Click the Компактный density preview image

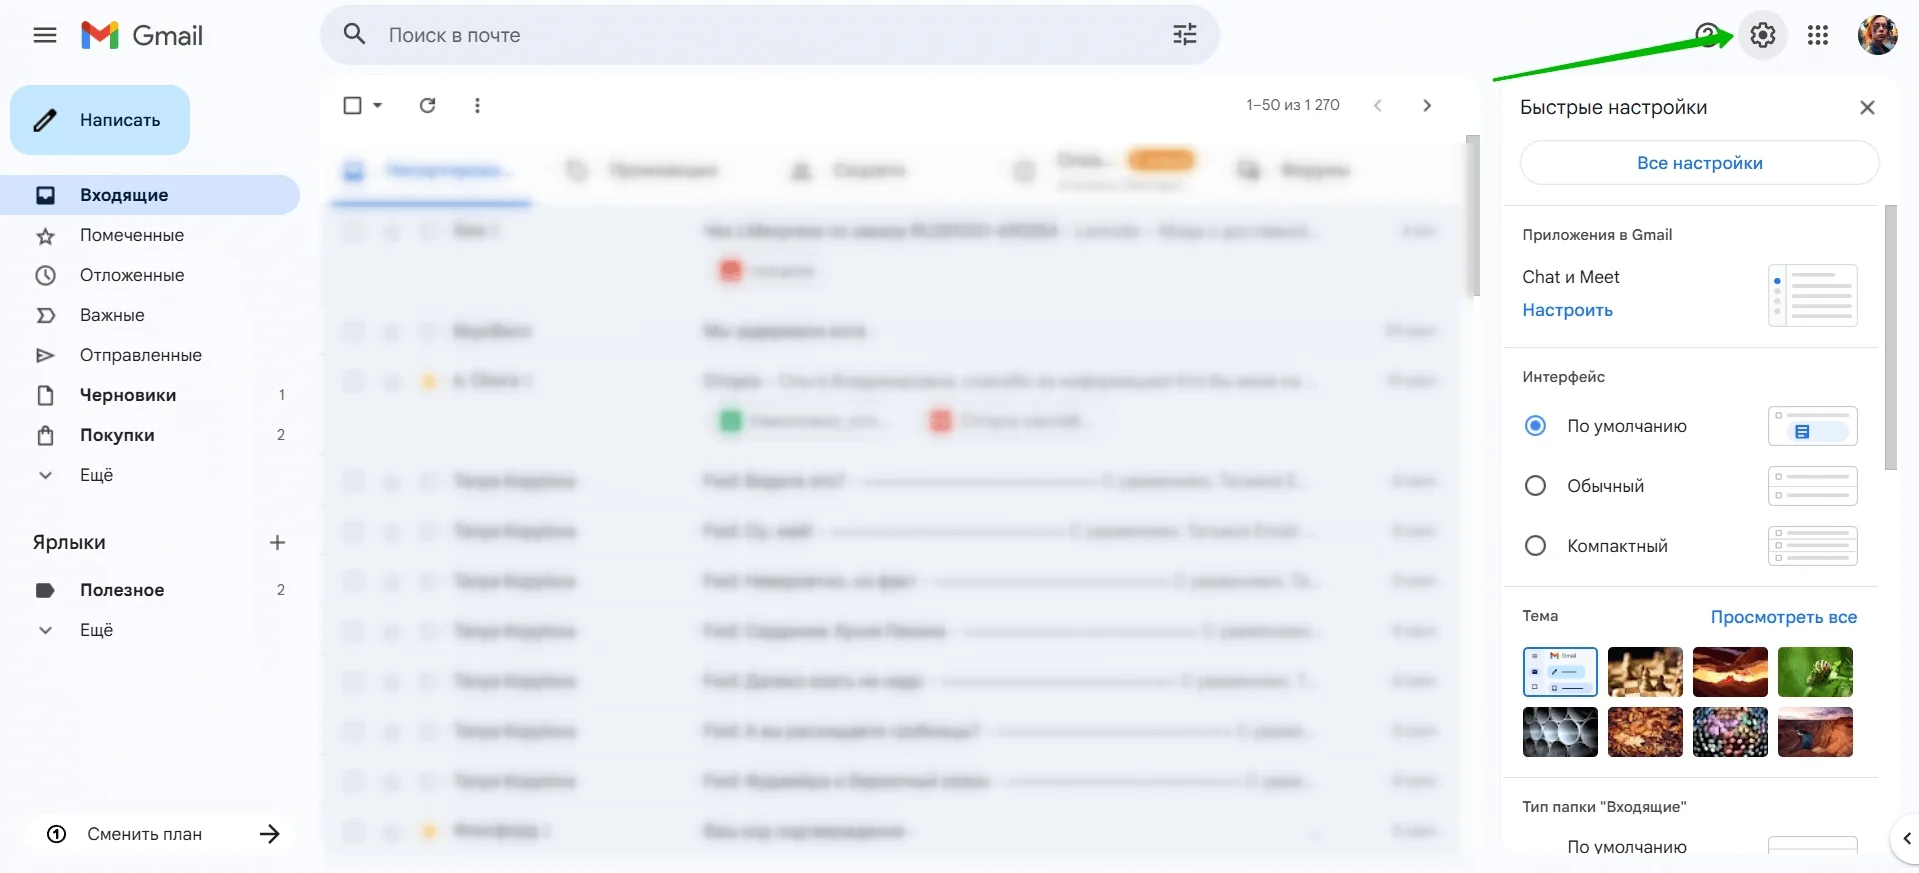[1813, 546]
